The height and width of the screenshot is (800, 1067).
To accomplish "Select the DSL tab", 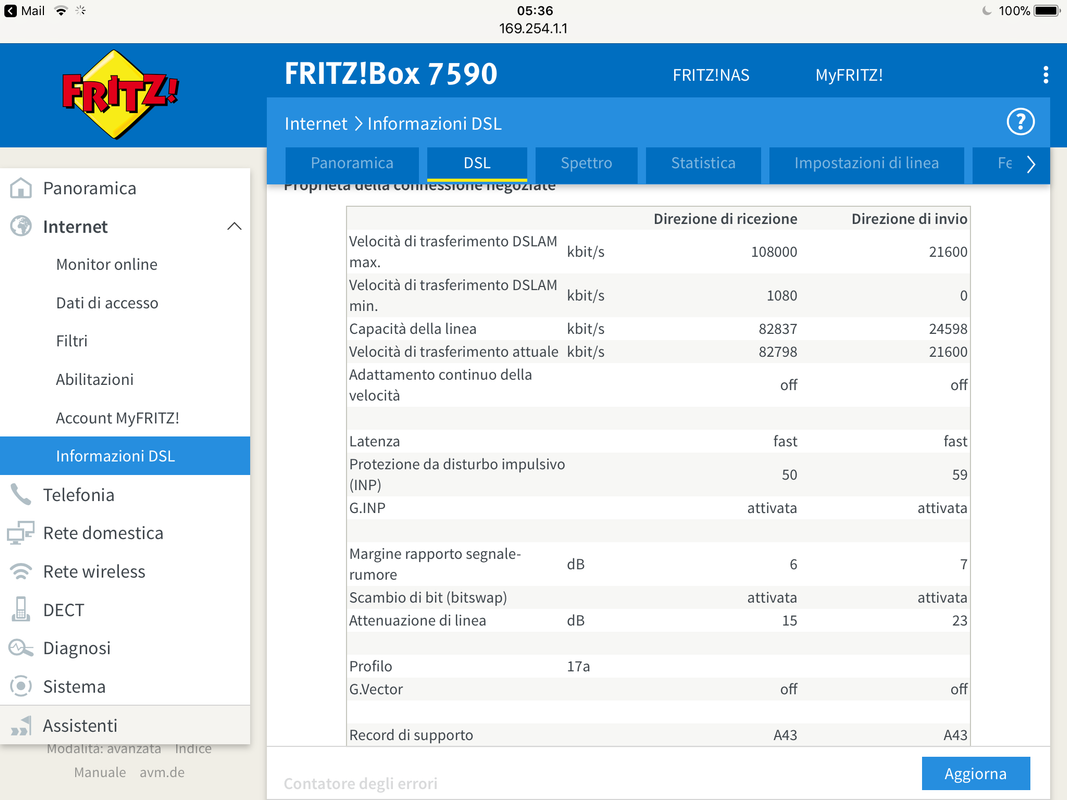I will (477, 164).
